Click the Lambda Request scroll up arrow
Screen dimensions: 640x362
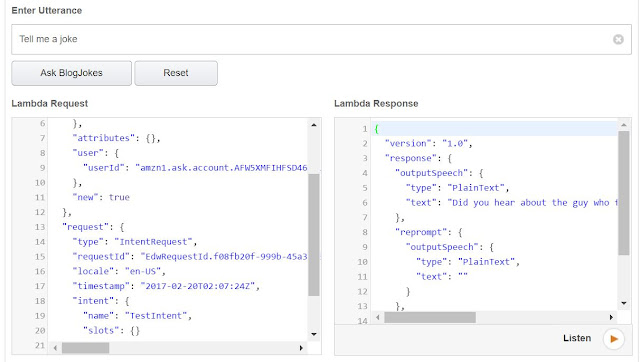click(313, 125)
